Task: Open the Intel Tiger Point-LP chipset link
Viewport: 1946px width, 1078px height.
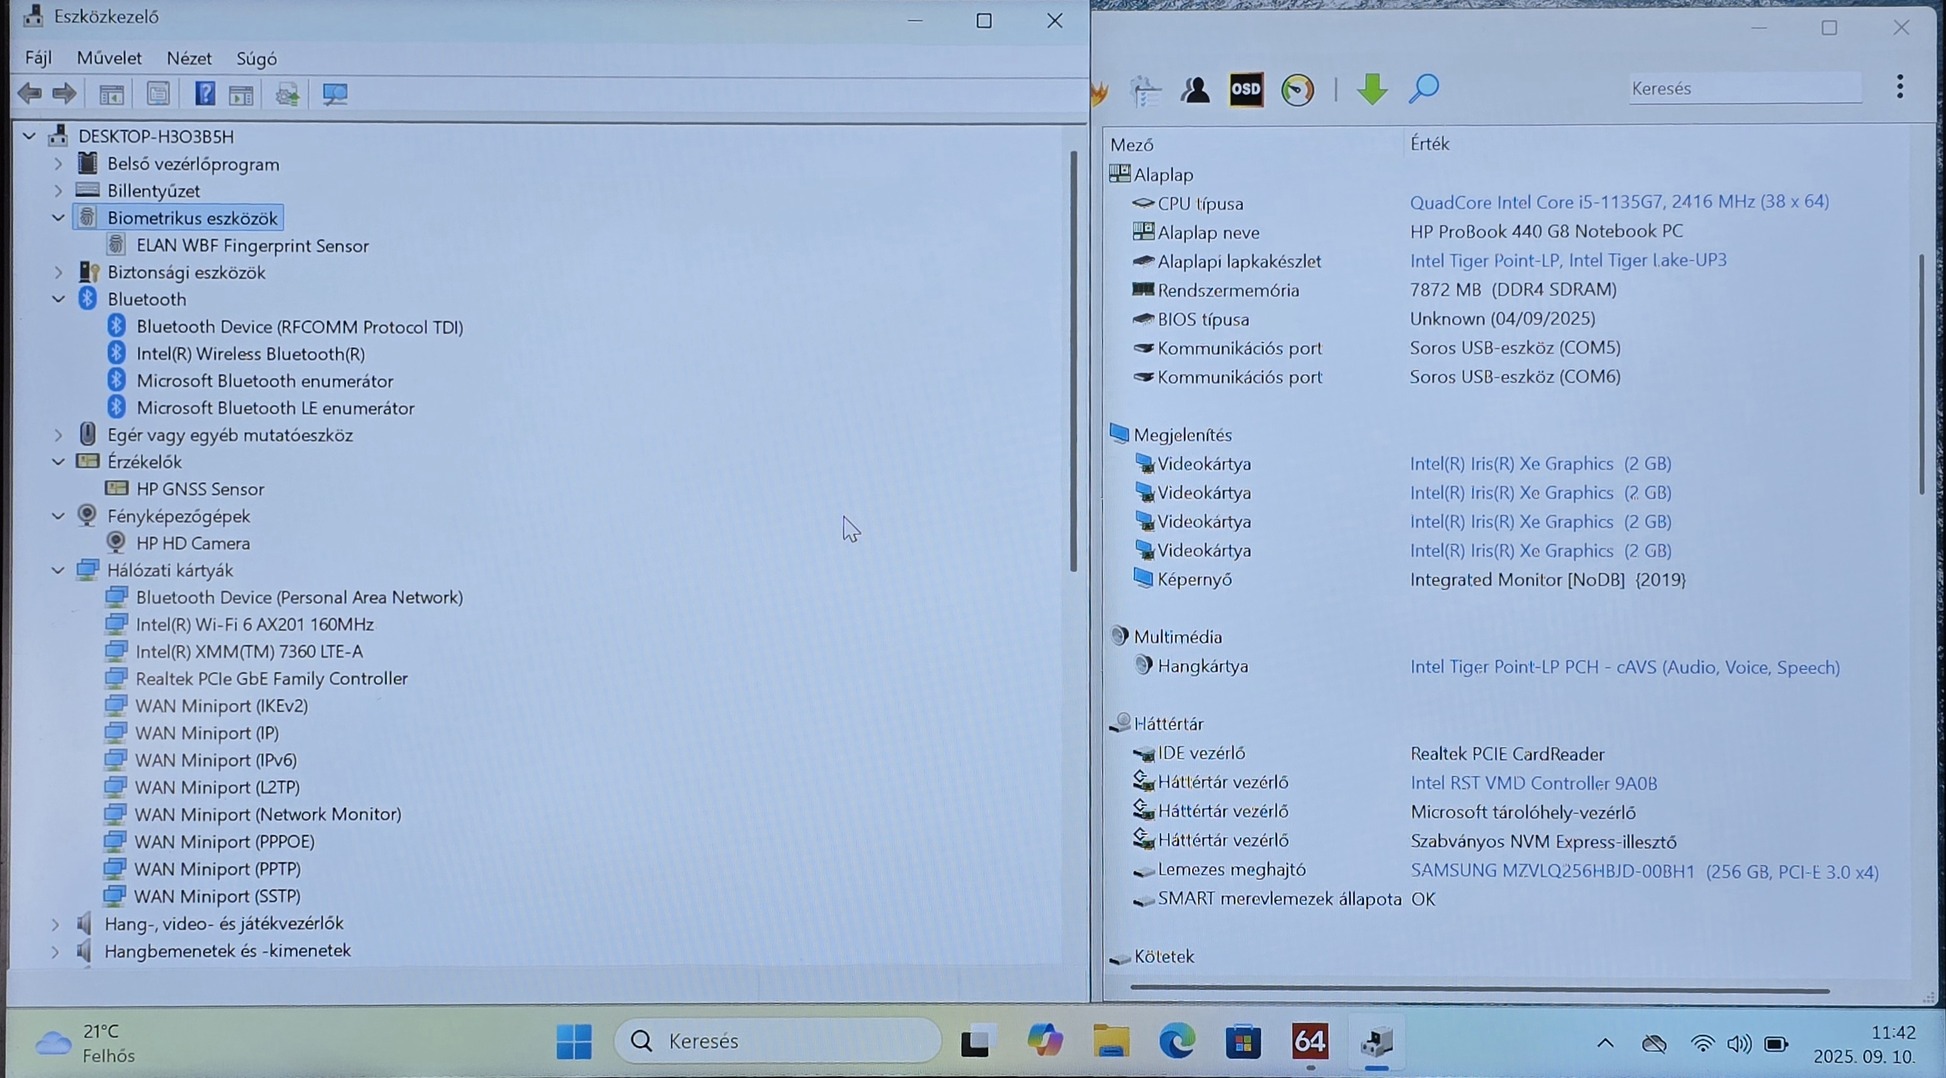Action: coord(1568,260)
